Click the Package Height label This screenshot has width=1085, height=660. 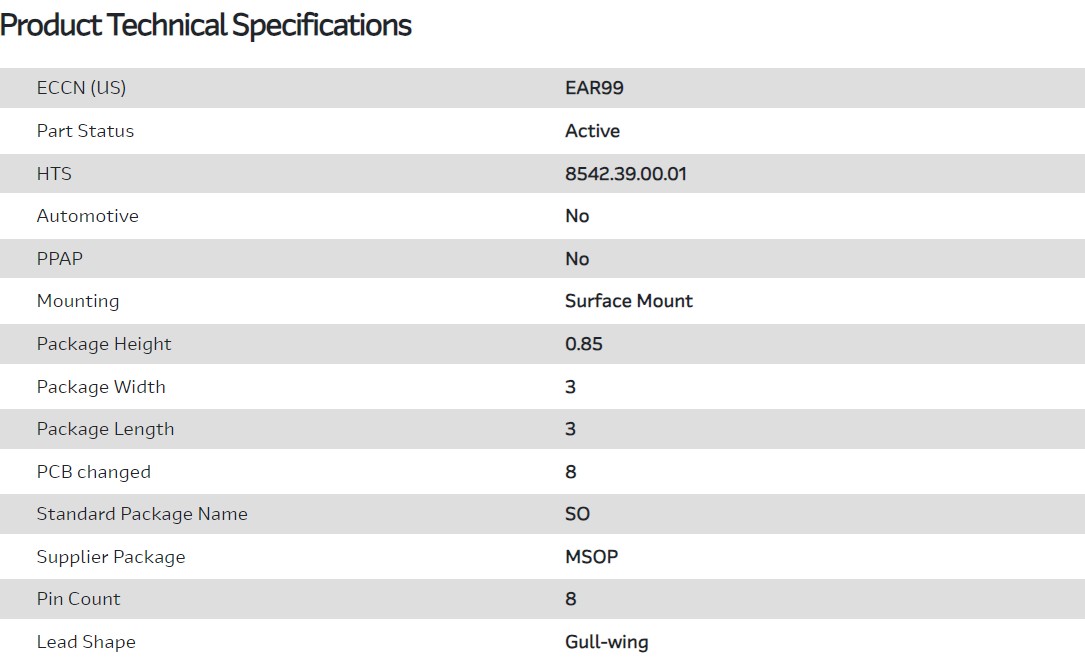pos(104,344)
